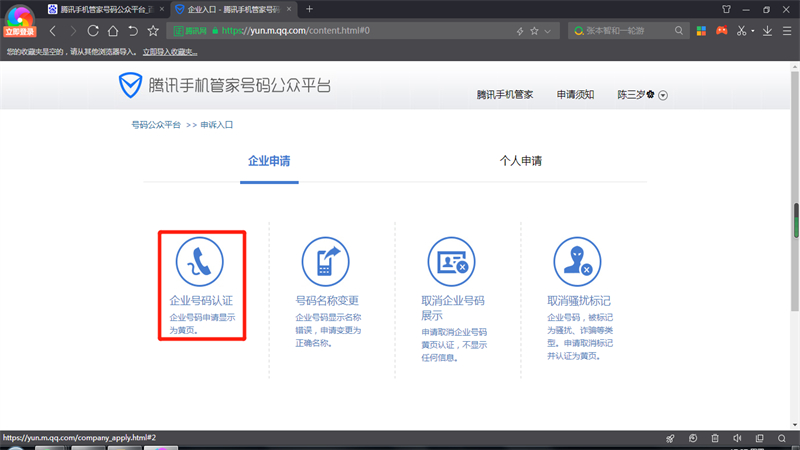Click the browser back arrow
The height and width of the screenshot is (450, 800).
[x=53, y=31]
